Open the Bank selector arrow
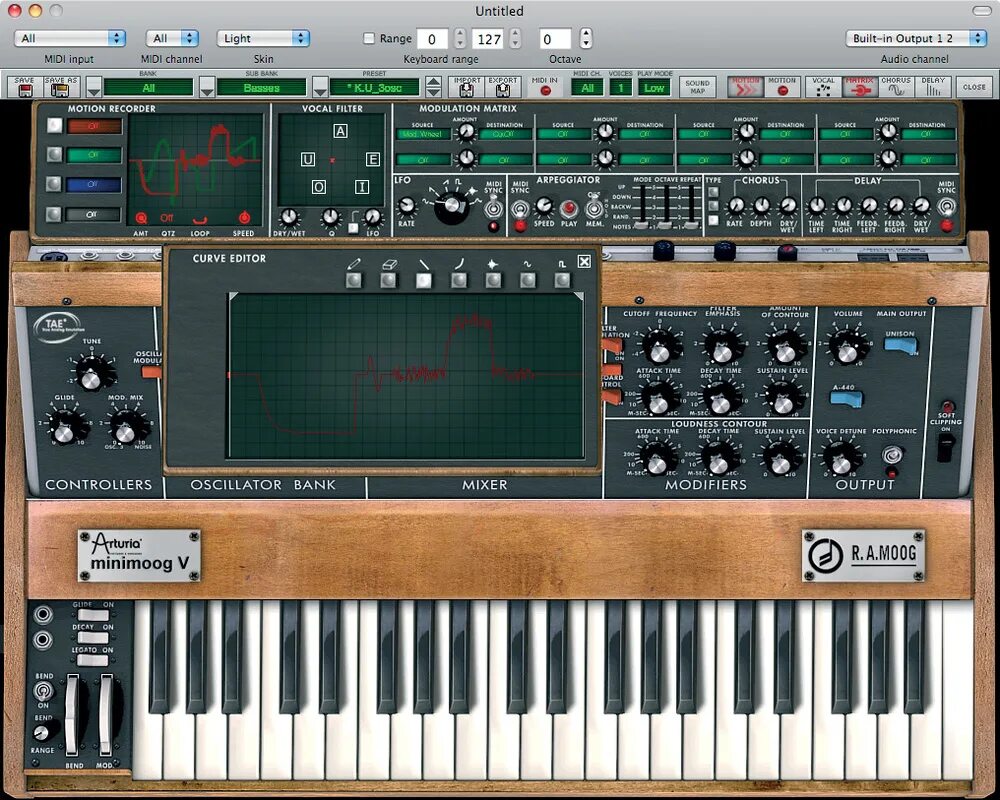The image size is (1000, 800). [x=93, y=87]
